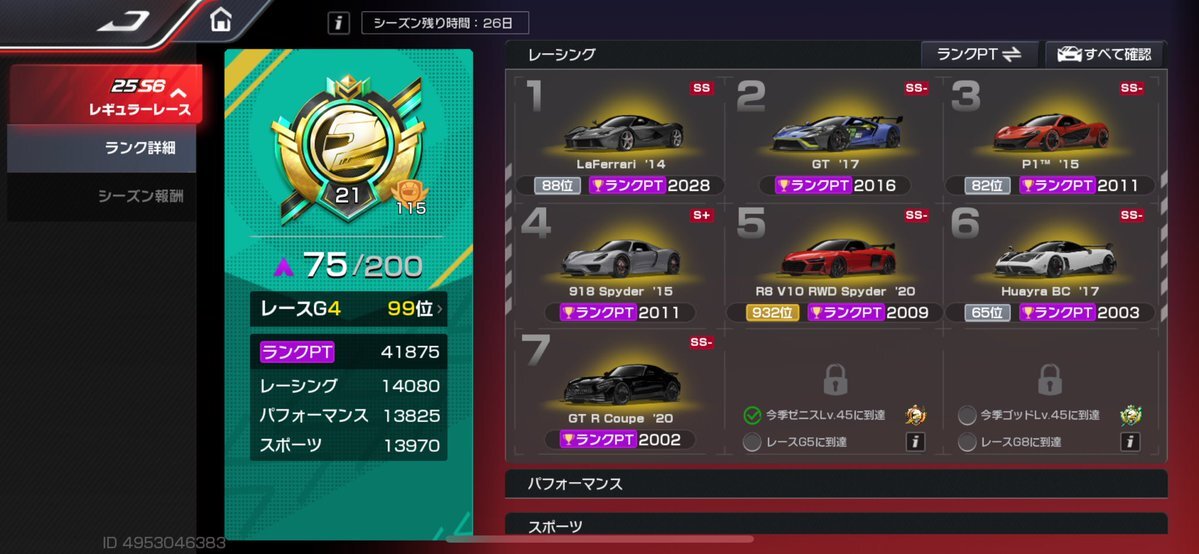1199x554 pixels.
Task: Open season info icon next to timer
Action: 339,23
